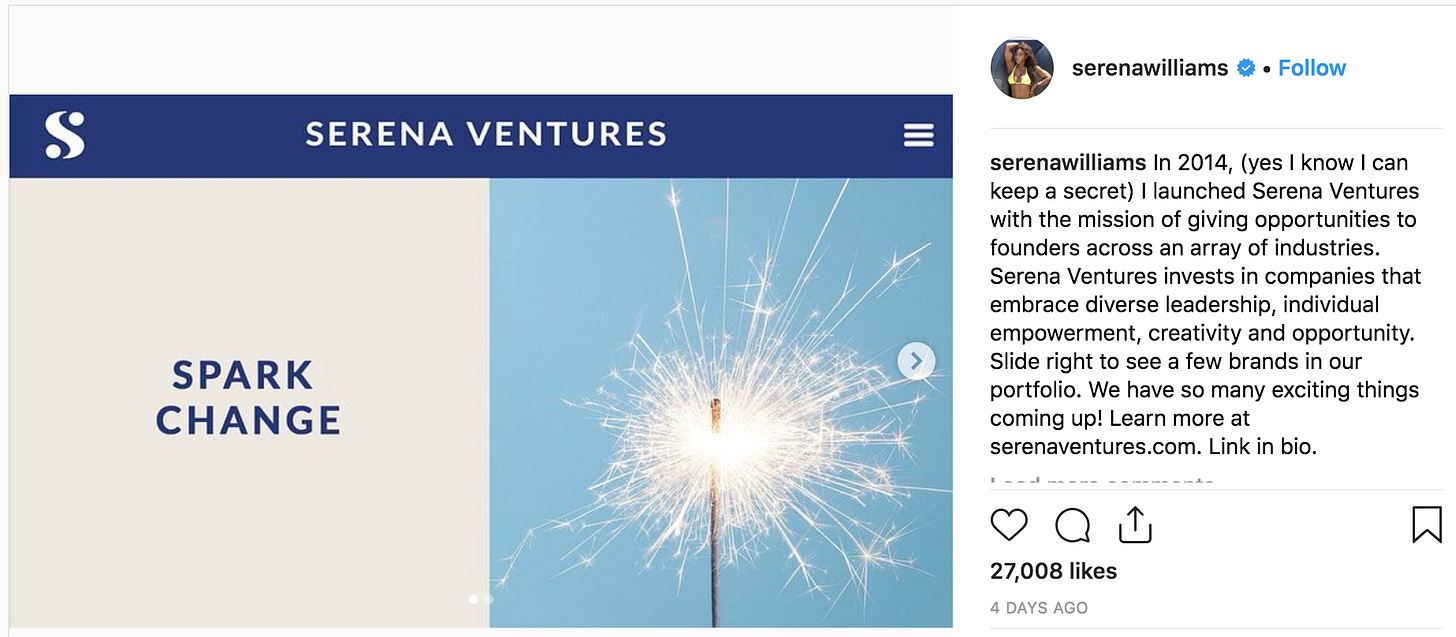Open the serenawilliams profile picture
1456x637 pixels.
1022,68
